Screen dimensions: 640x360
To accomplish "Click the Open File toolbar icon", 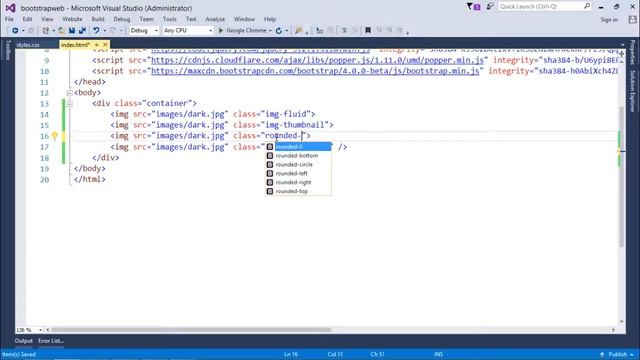I will (62, 31).
